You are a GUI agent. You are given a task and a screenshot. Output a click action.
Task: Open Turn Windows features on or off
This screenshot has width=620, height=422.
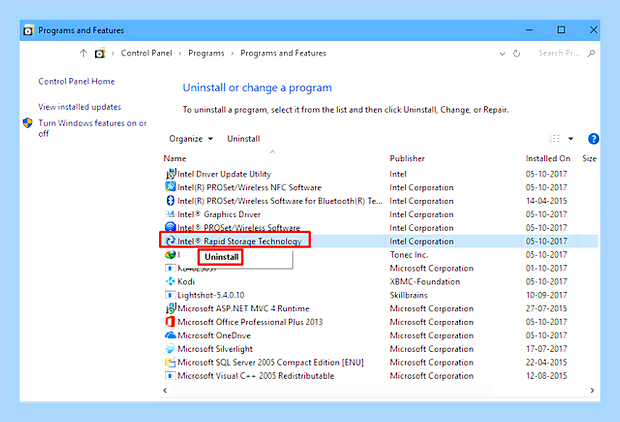(92, 128)
